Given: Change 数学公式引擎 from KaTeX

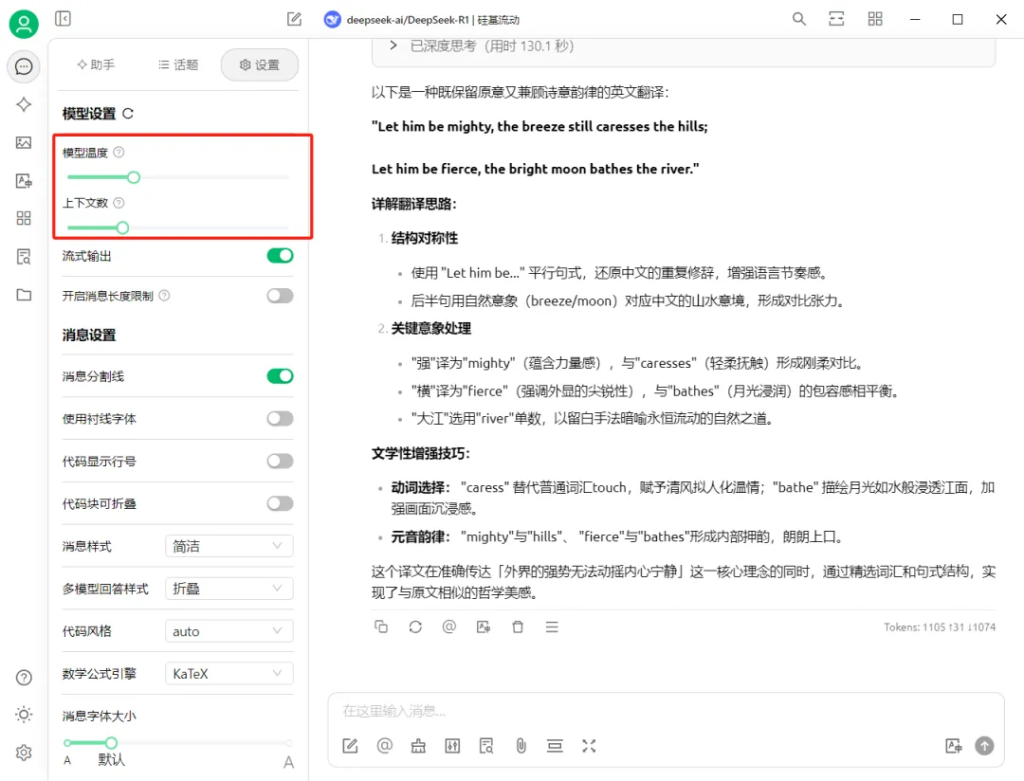Looking at the screenshot, I should click(x=228, y=672).
